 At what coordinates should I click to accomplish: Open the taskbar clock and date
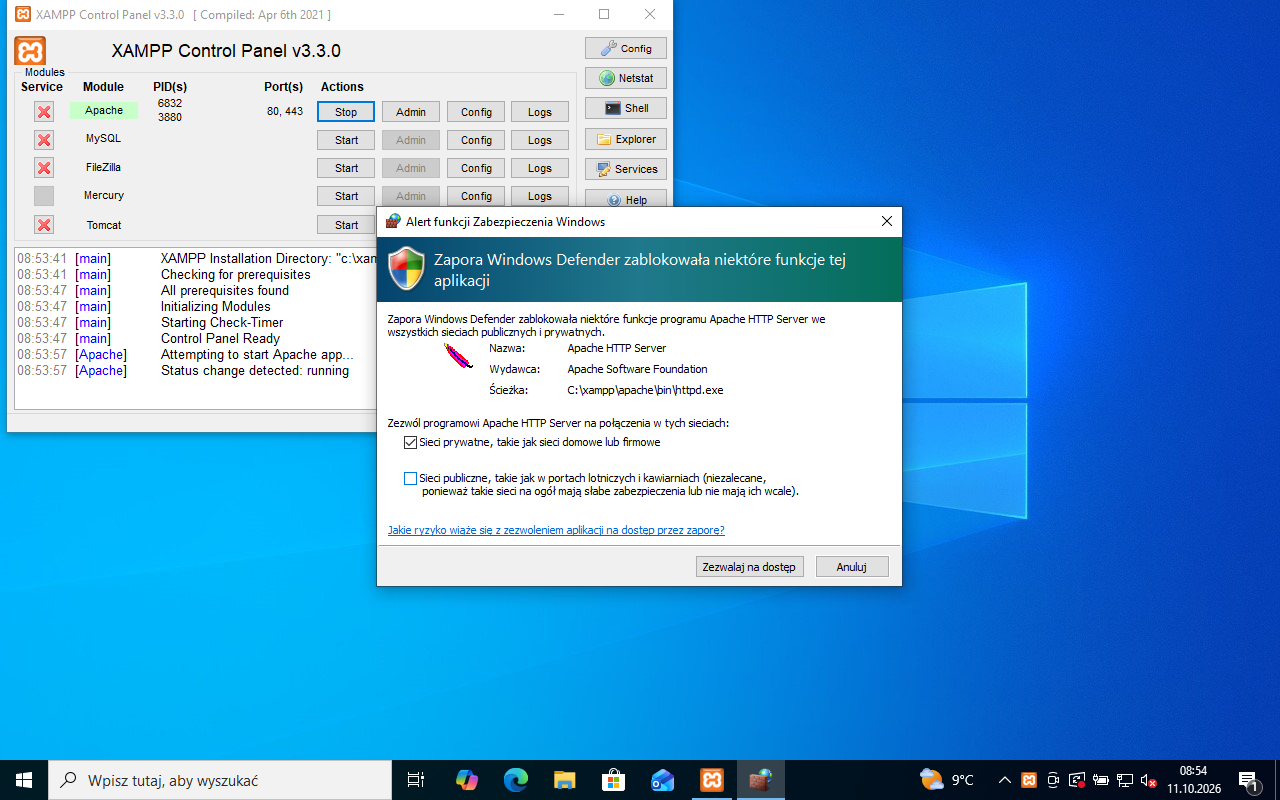(1193, 780)
